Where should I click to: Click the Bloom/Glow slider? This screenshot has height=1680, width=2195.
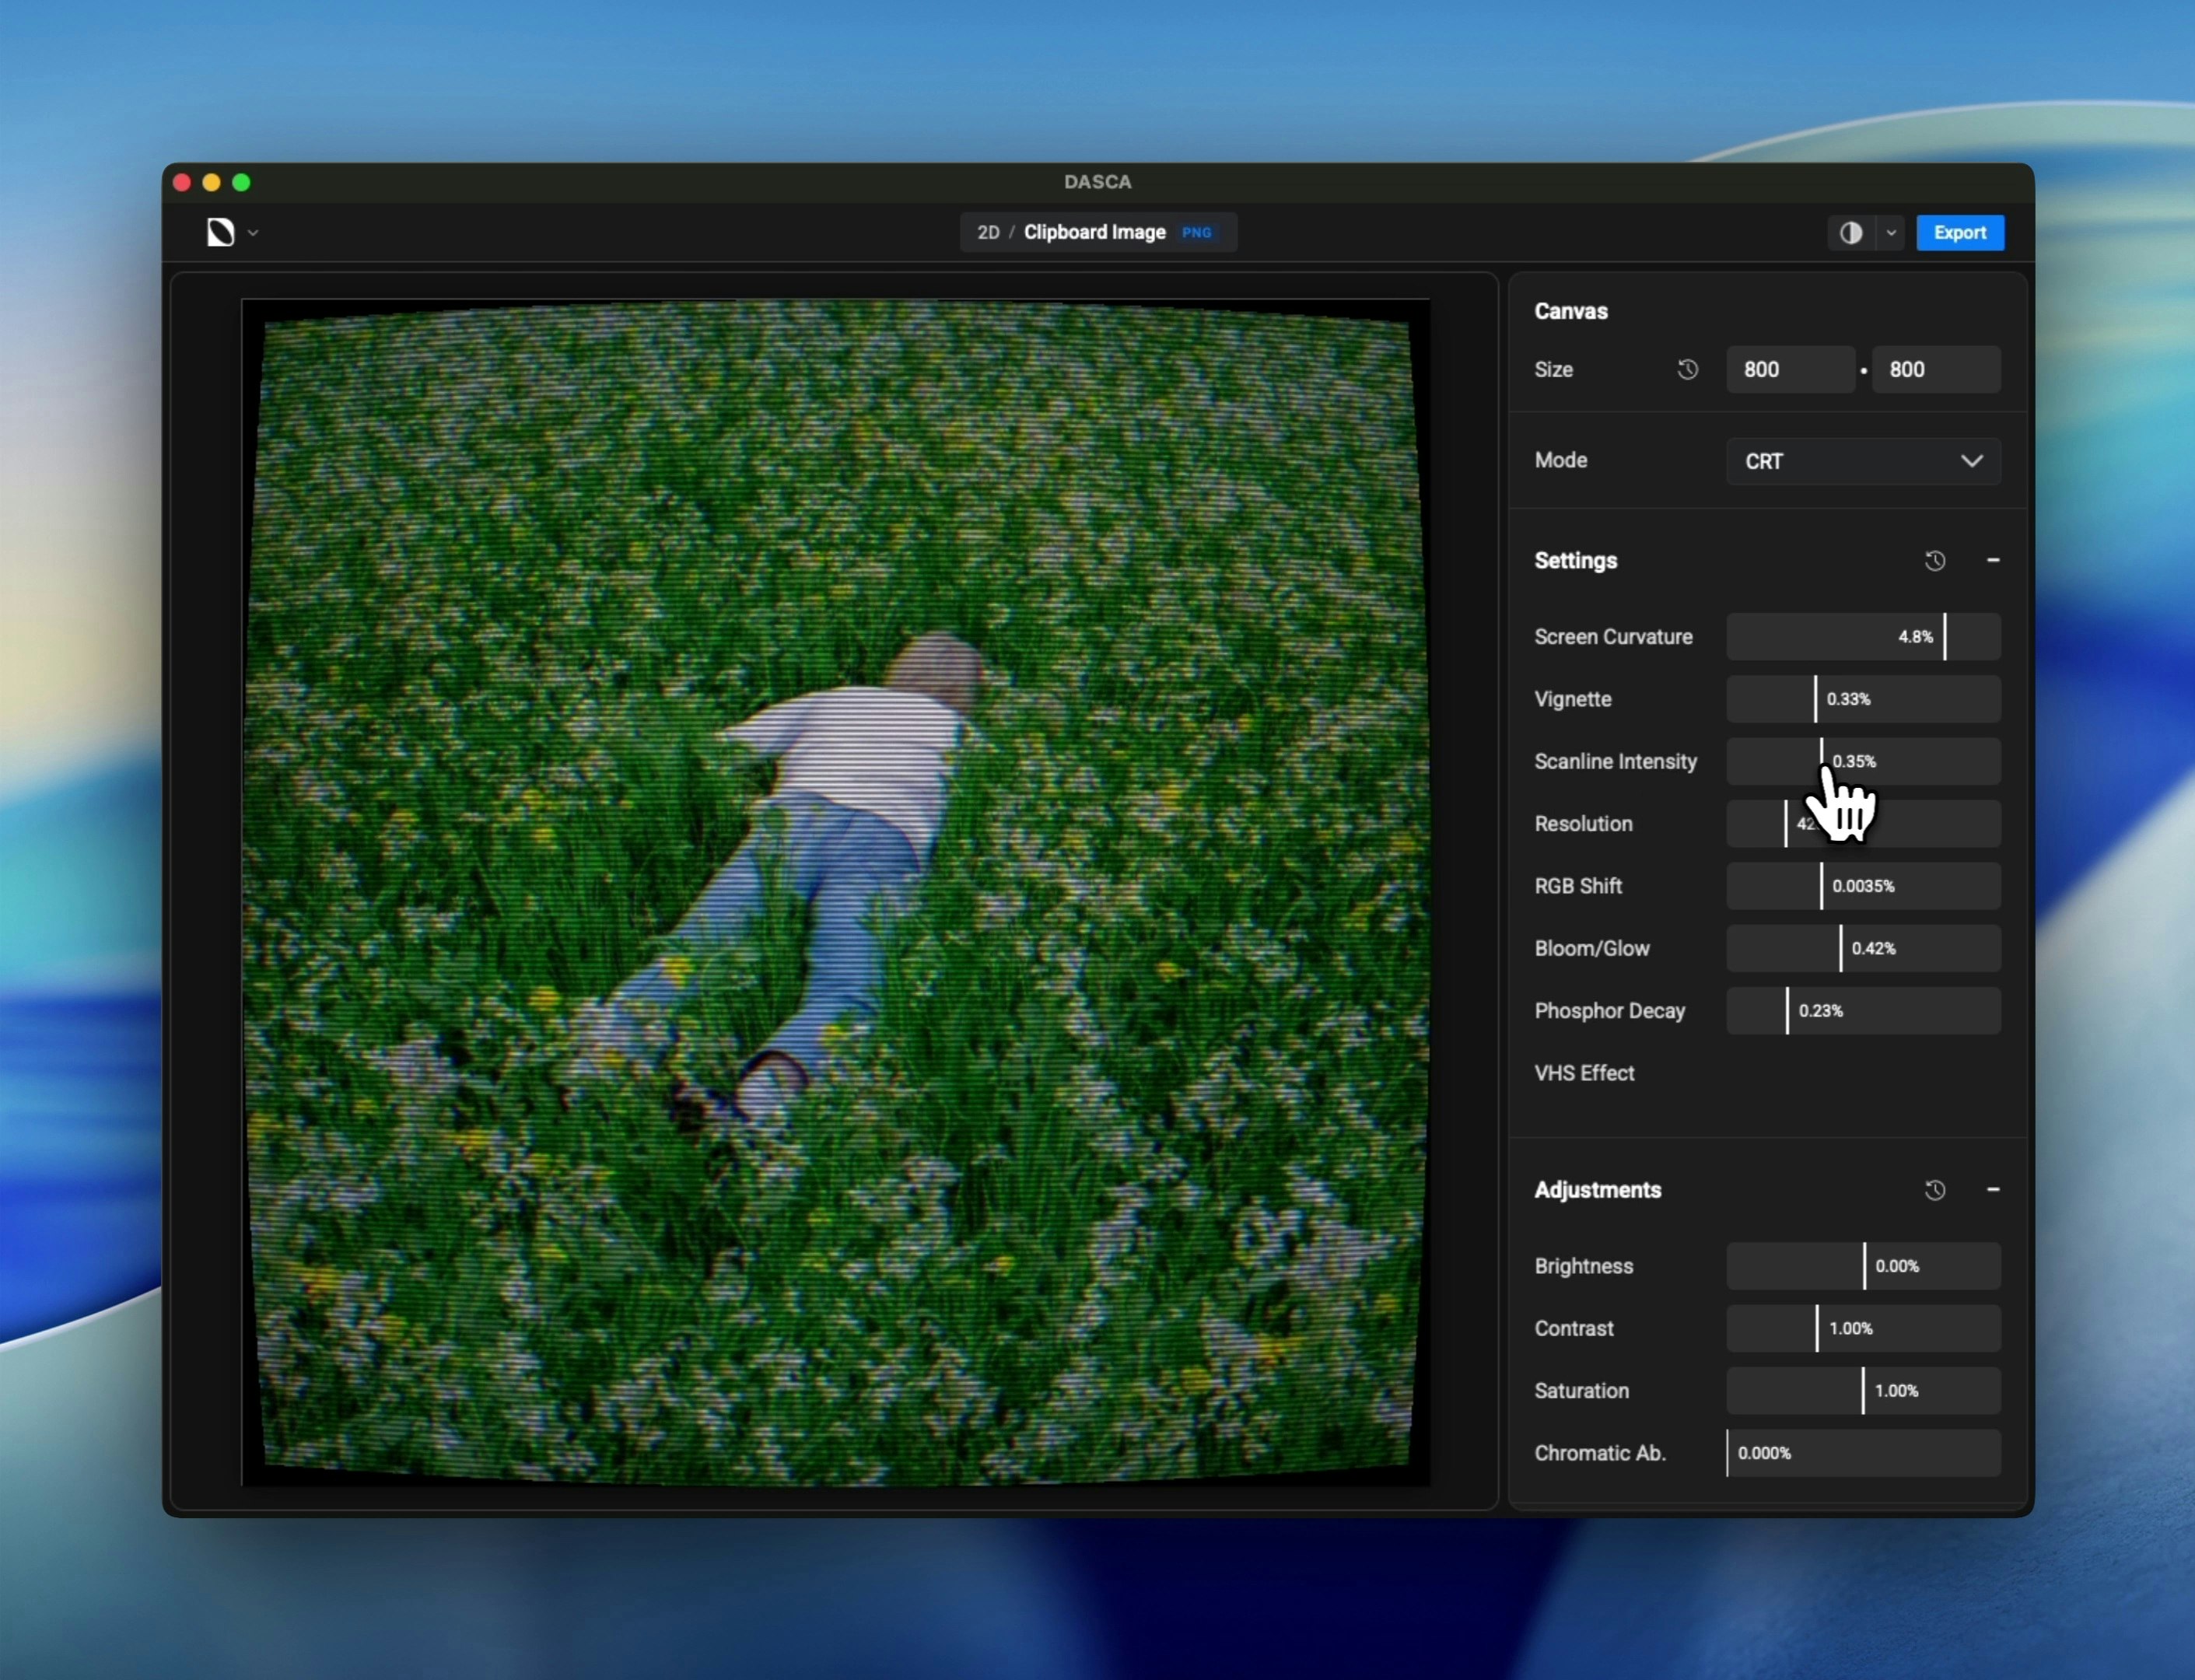[x=1862, y=948]
